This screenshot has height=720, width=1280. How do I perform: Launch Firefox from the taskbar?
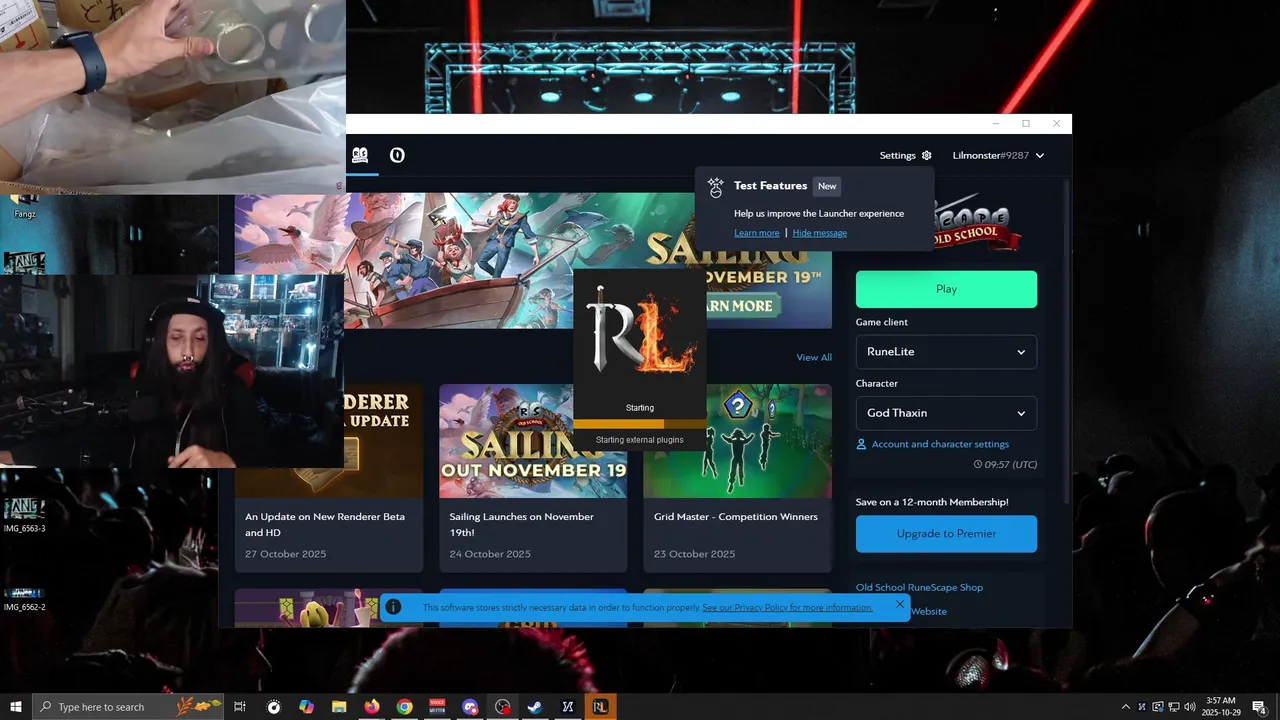point(372,707)
